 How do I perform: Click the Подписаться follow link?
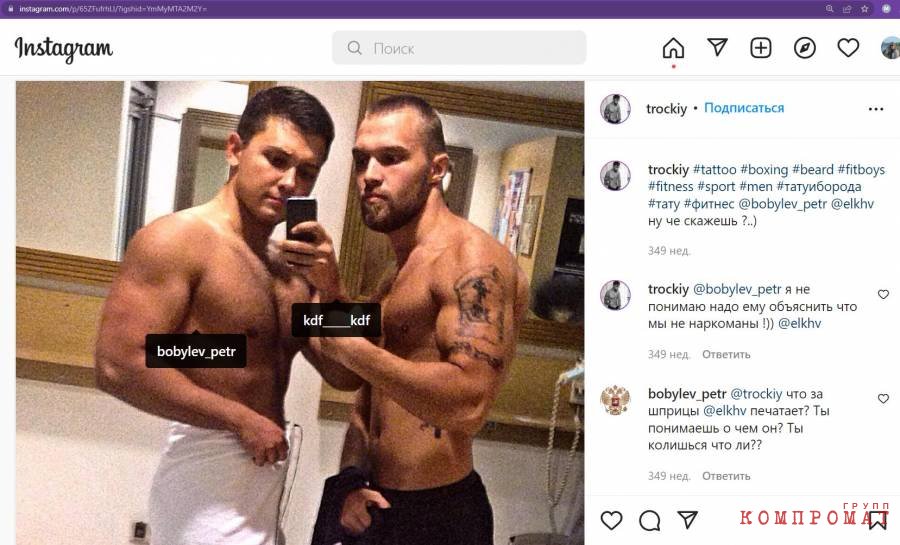(744, 108)
